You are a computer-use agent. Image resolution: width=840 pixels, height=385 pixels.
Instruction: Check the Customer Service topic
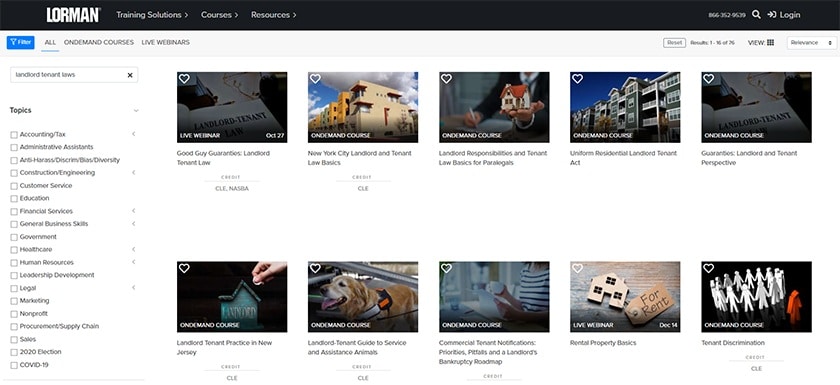pyautogui.click(x=14, y=186)
